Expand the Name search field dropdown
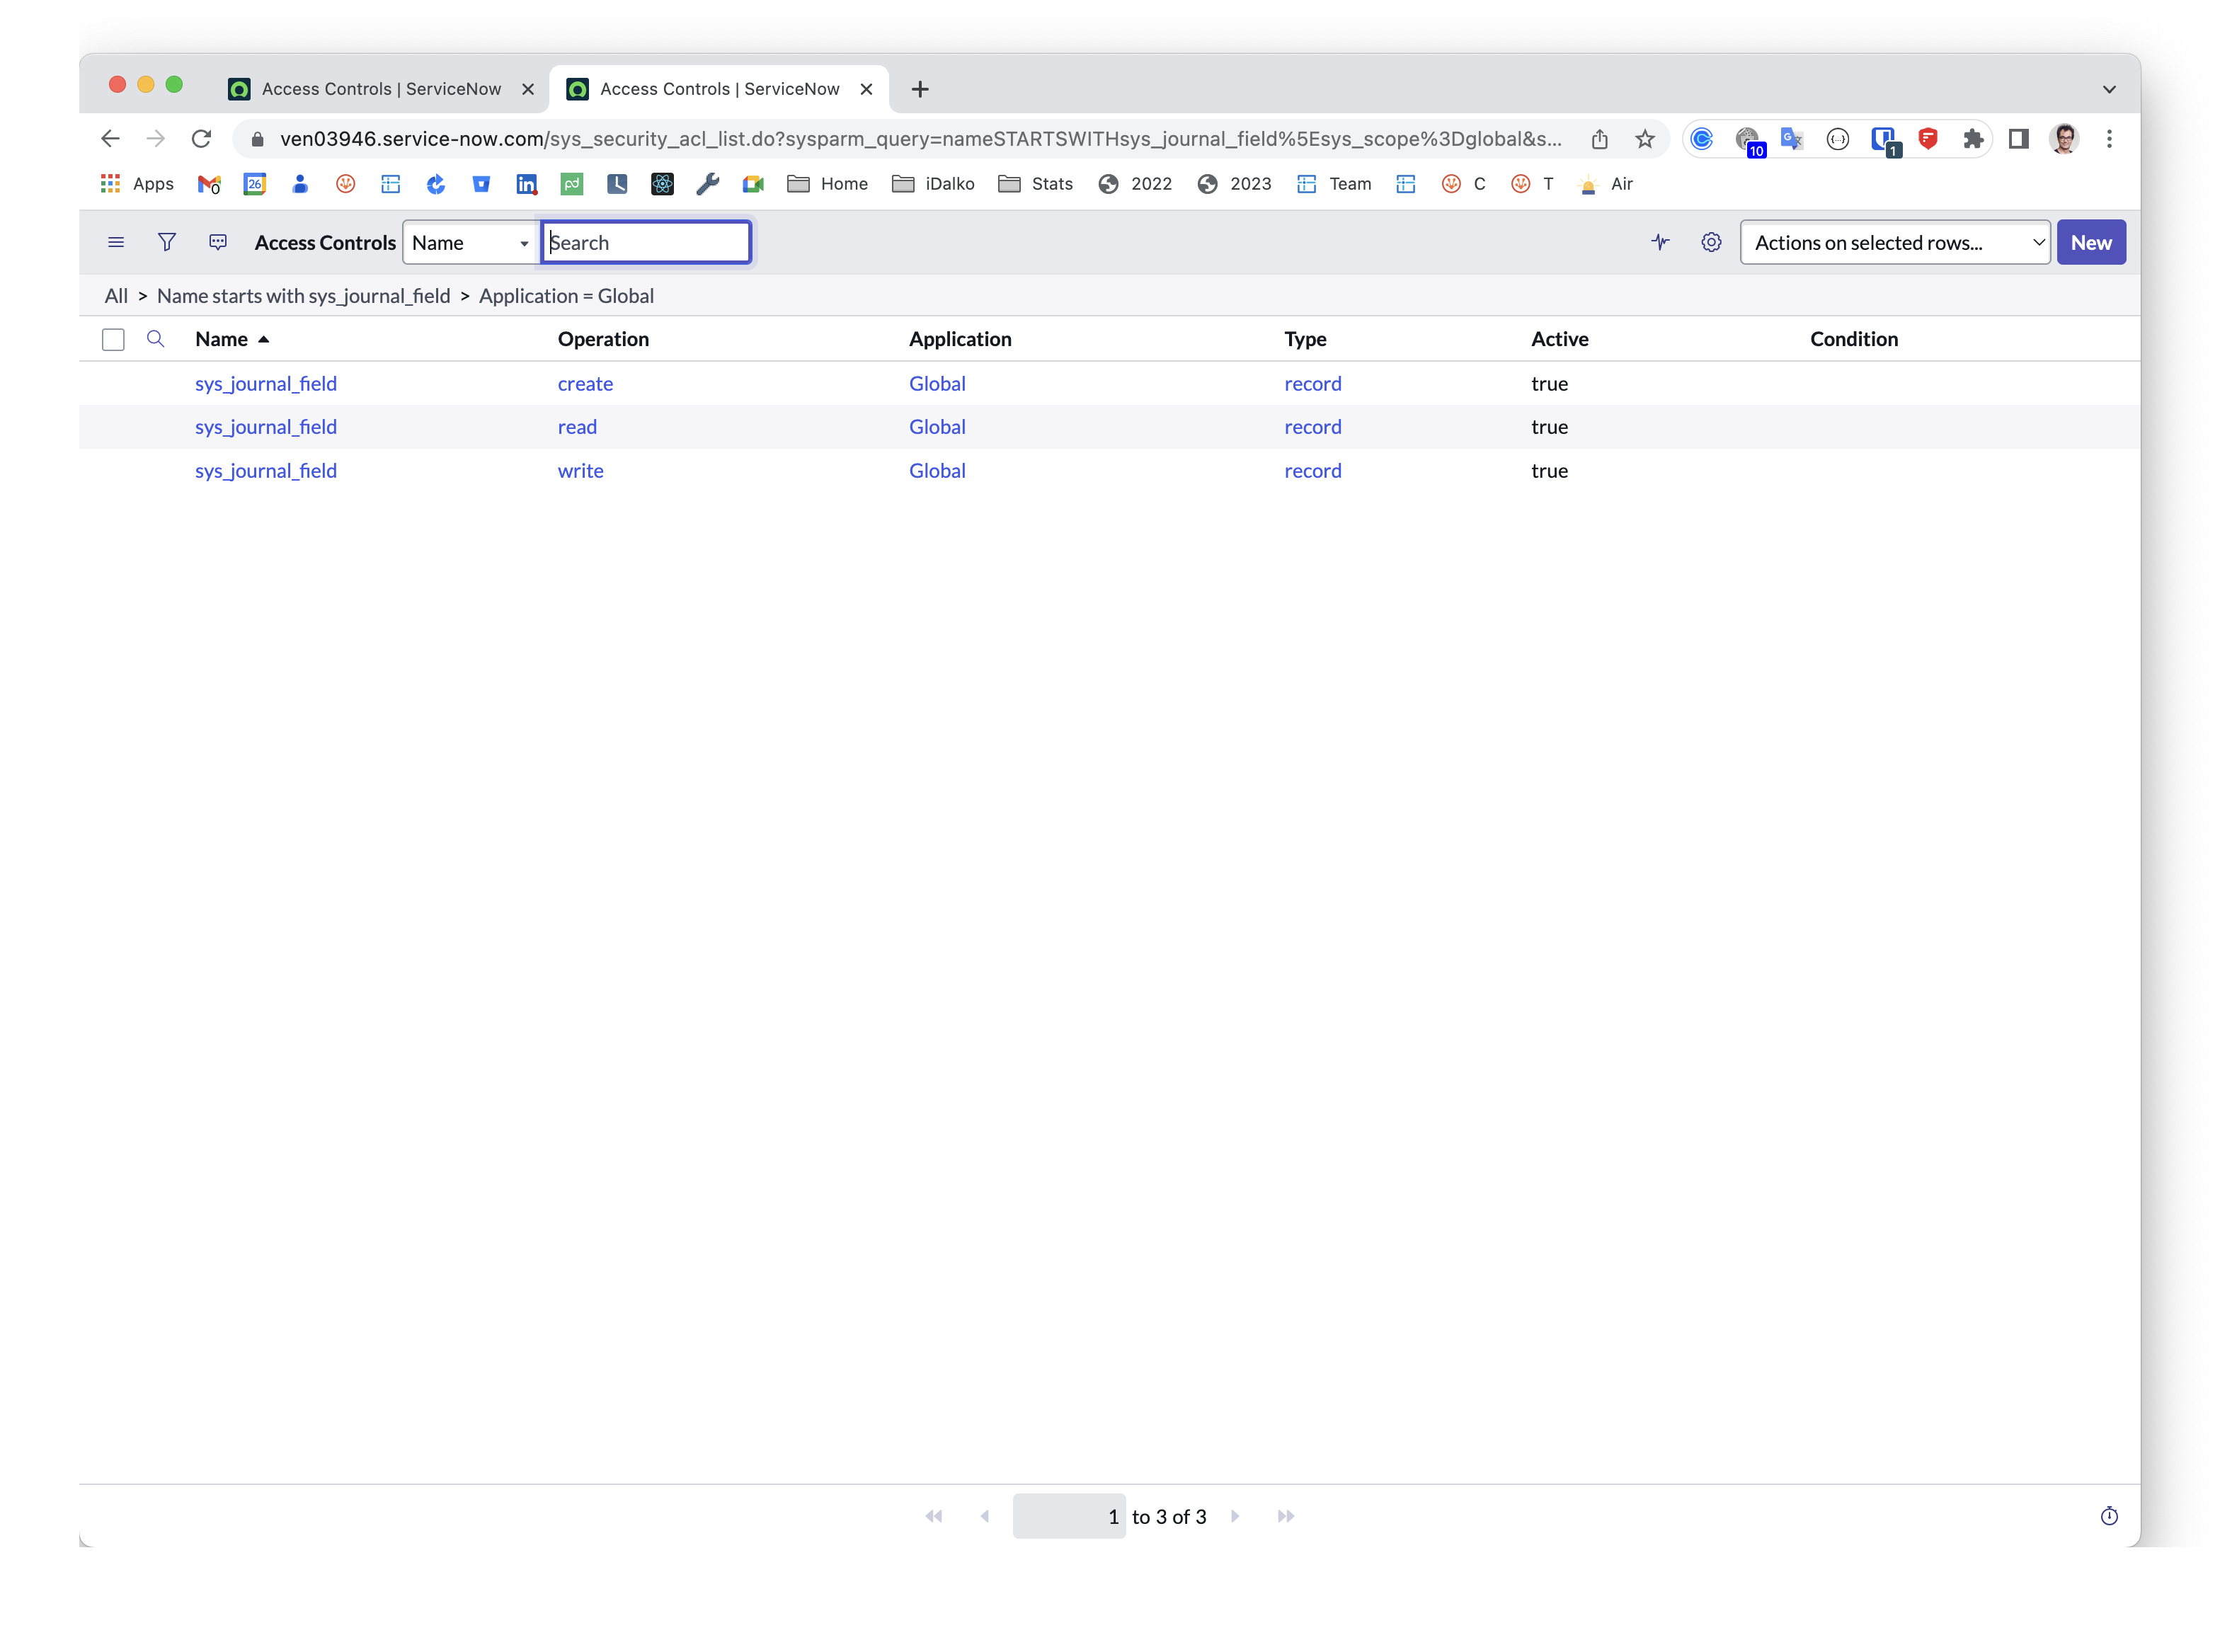Image resolution: width=2220 pixels, height=1652 pixels. [x=469, y=243]
